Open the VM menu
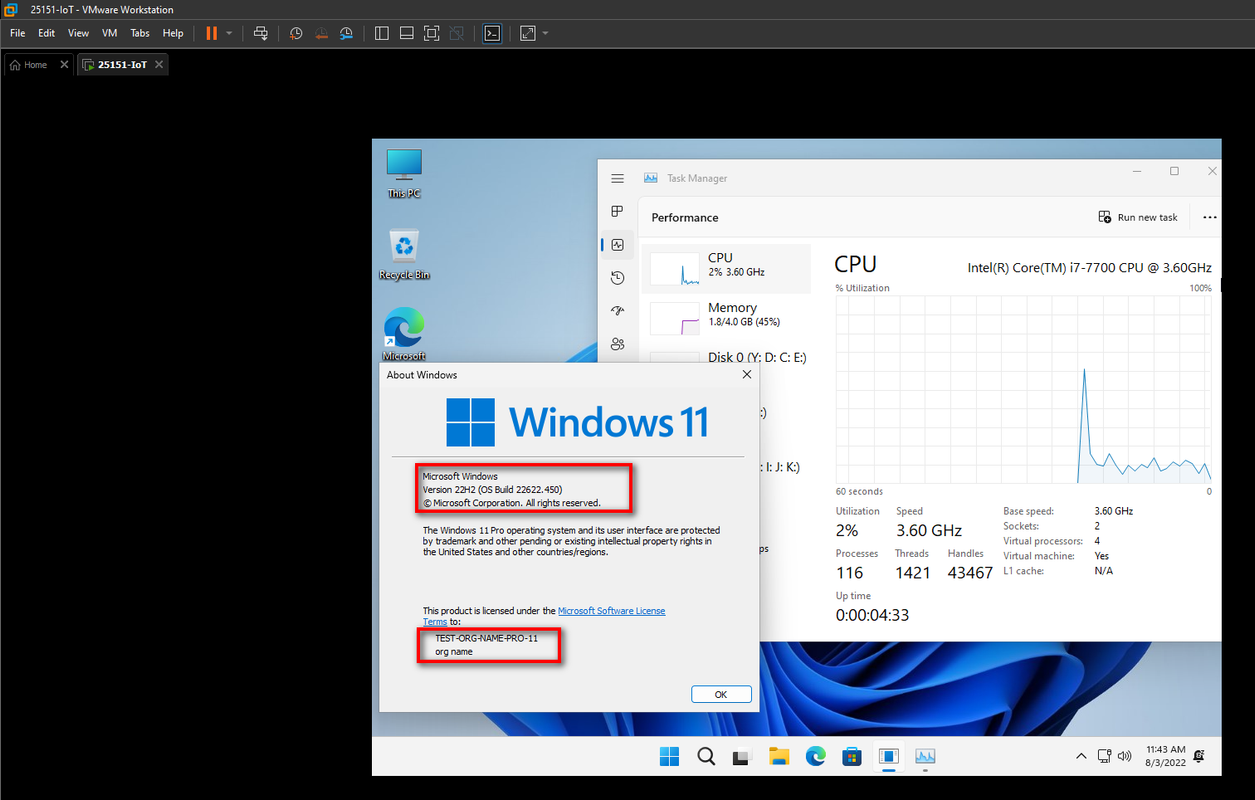The width and height of the screenshot is (1255, 800). (x=110, y=33)
